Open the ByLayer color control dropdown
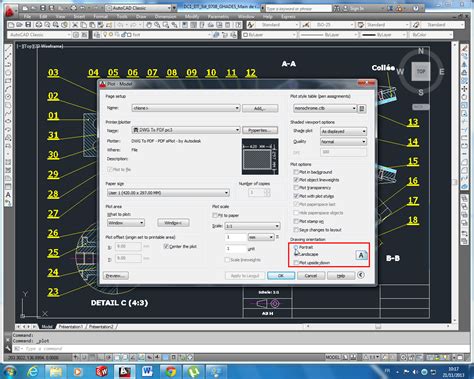The width and height of the screenshot is (474, 379). click(269, 35)
